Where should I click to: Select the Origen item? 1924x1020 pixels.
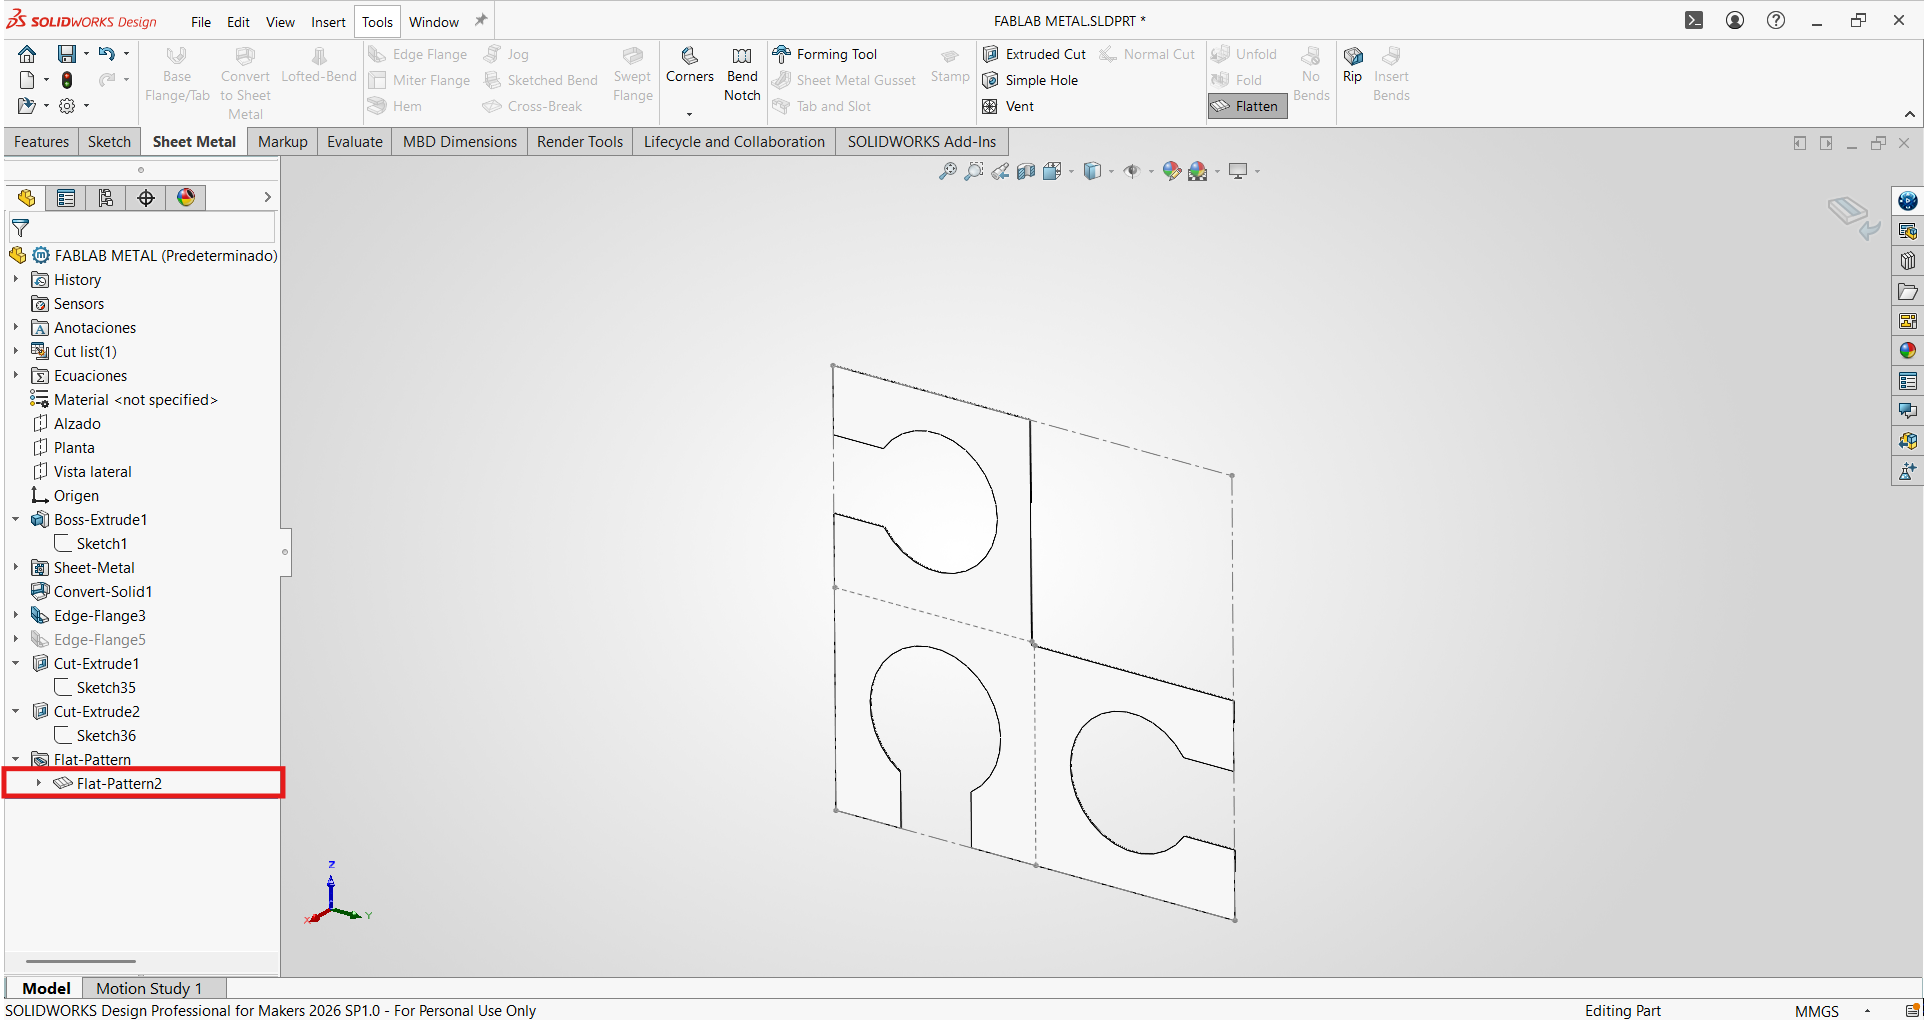point(76,495)
